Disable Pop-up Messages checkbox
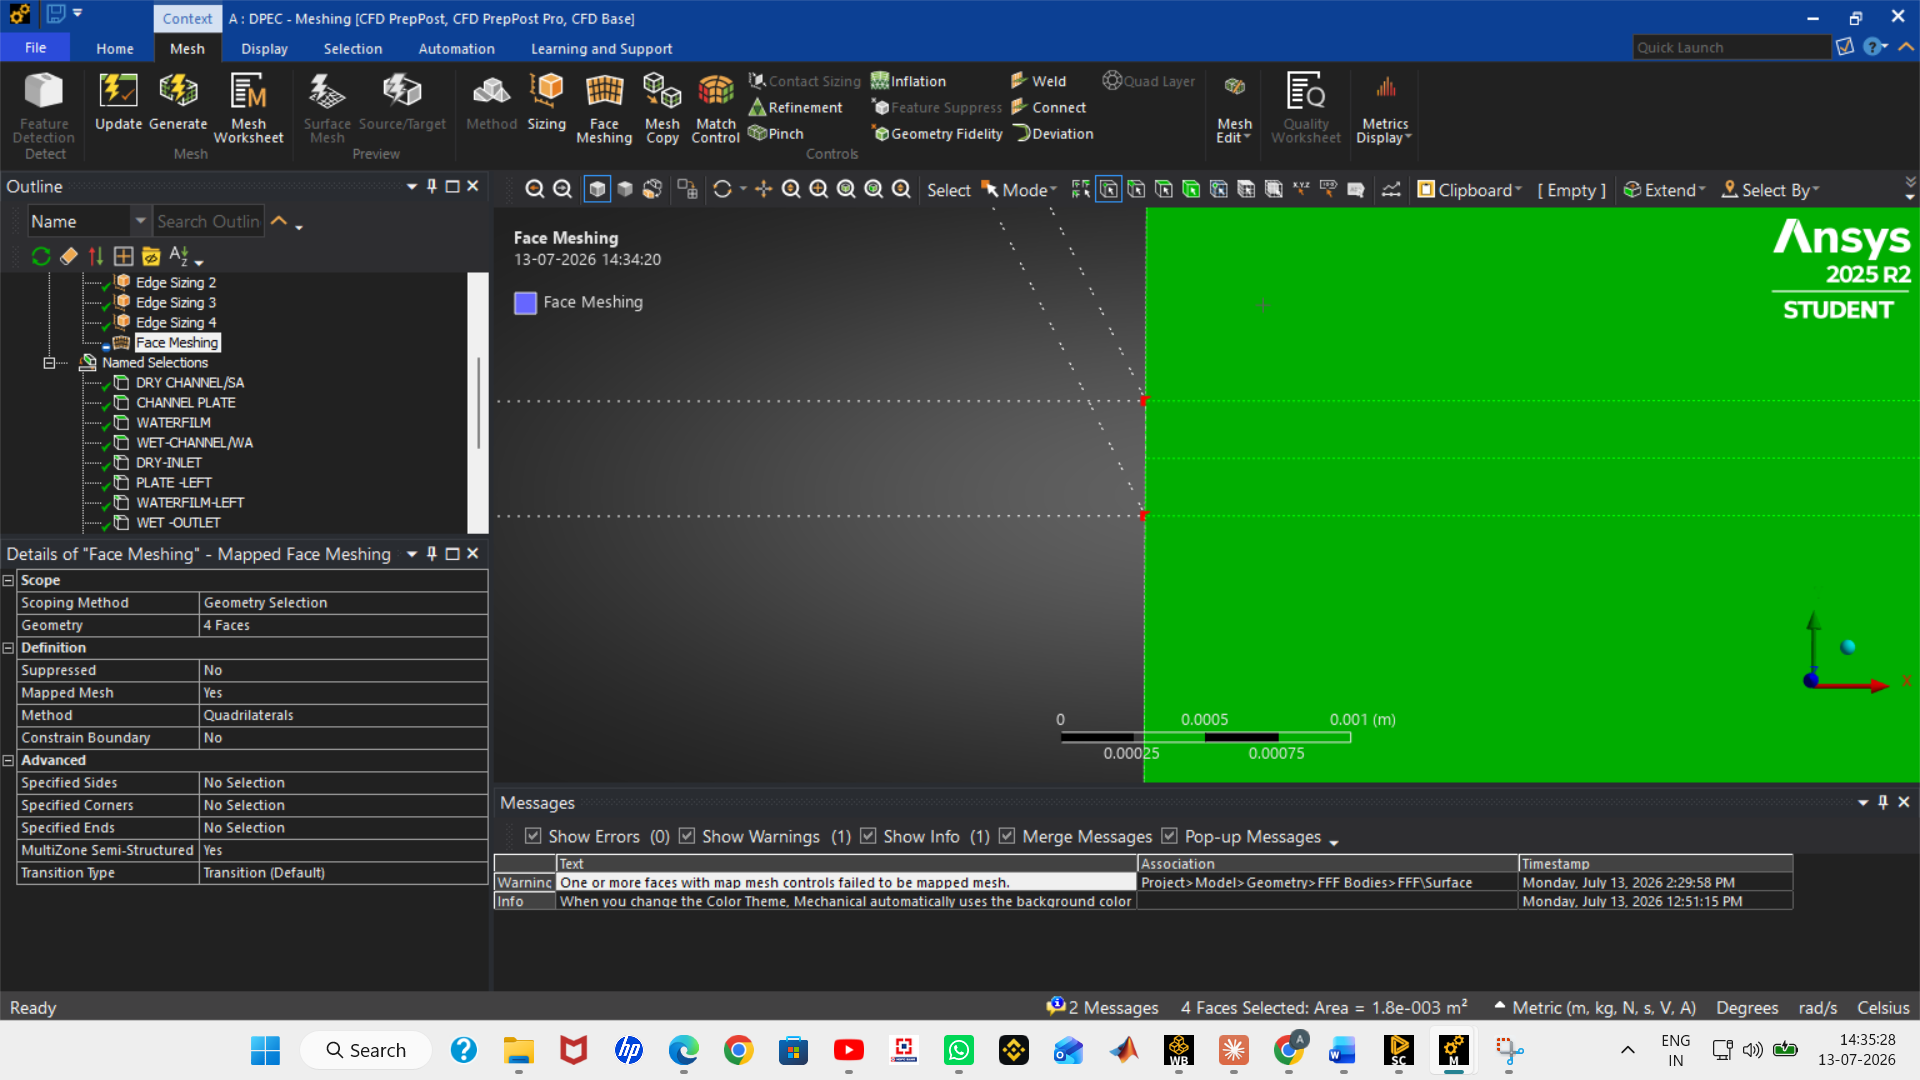1920x1080 pixels. pos(1169,836)
